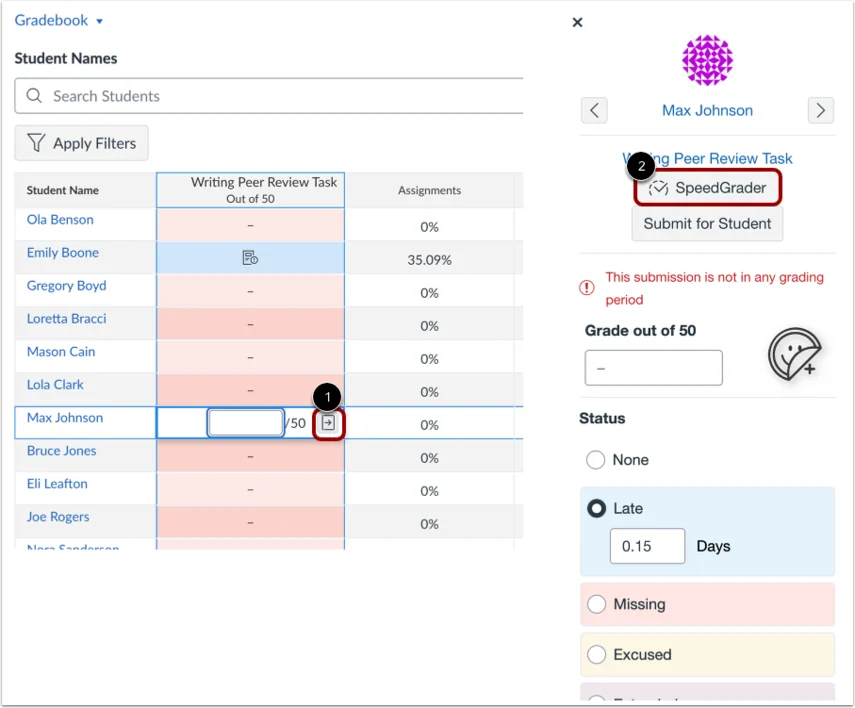
Task: Click Bruce Jones's Peer Review grade cell
Action: pyautogui.click(x=250, y=457)
